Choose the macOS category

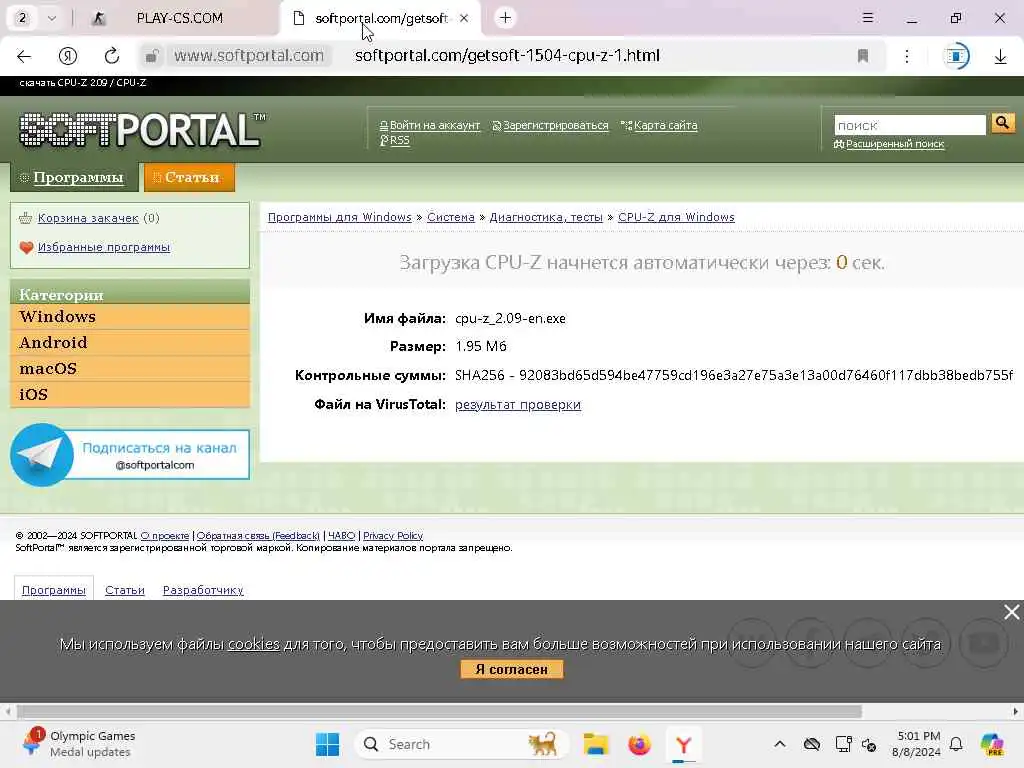click(x=130, y=369)
